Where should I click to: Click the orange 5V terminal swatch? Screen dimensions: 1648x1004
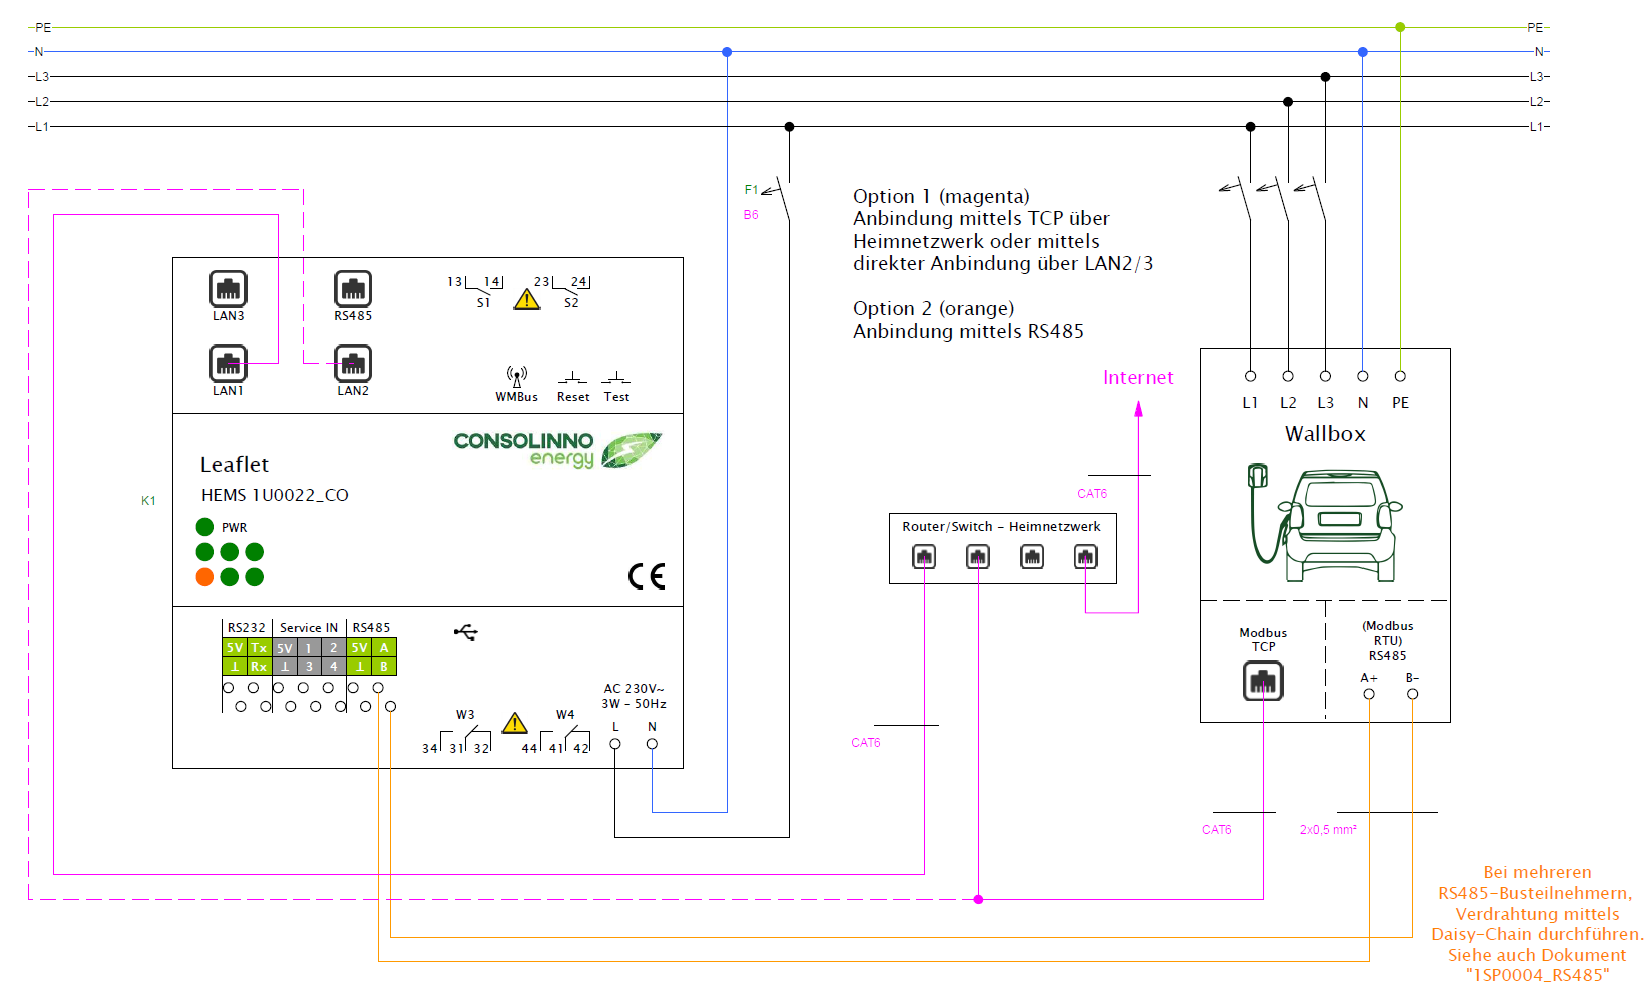click(x=234, y=648)
